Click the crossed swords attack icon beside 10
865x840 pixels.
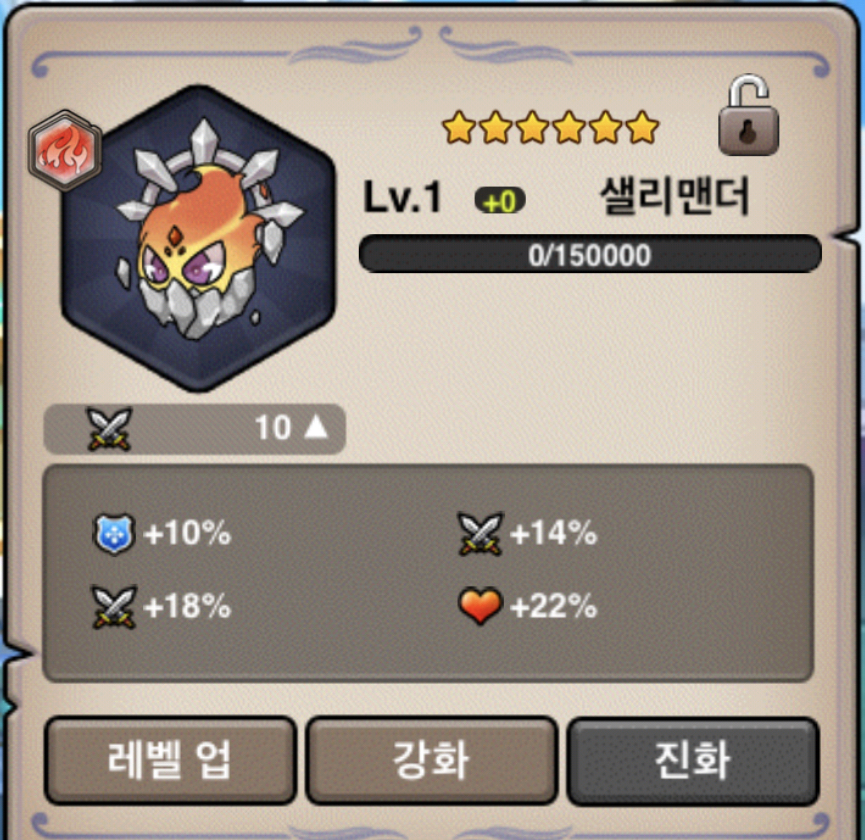pos(110,429)
